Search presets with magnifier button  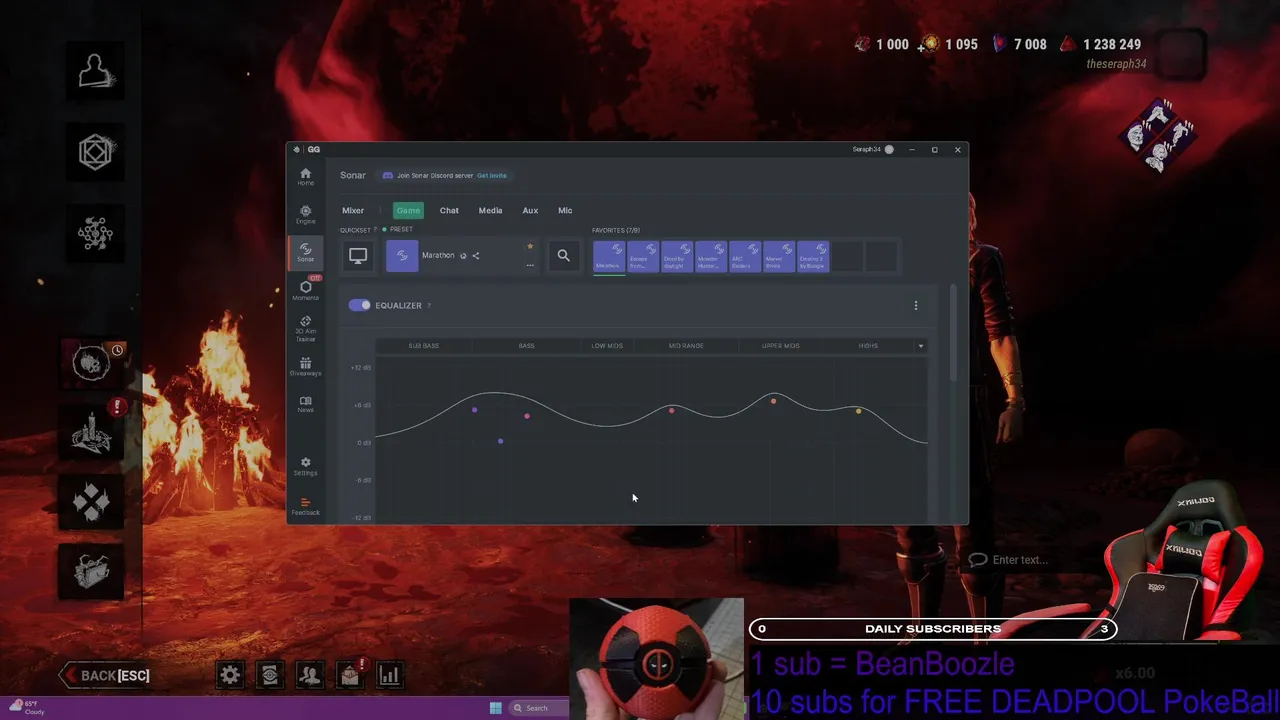[563, 256]
